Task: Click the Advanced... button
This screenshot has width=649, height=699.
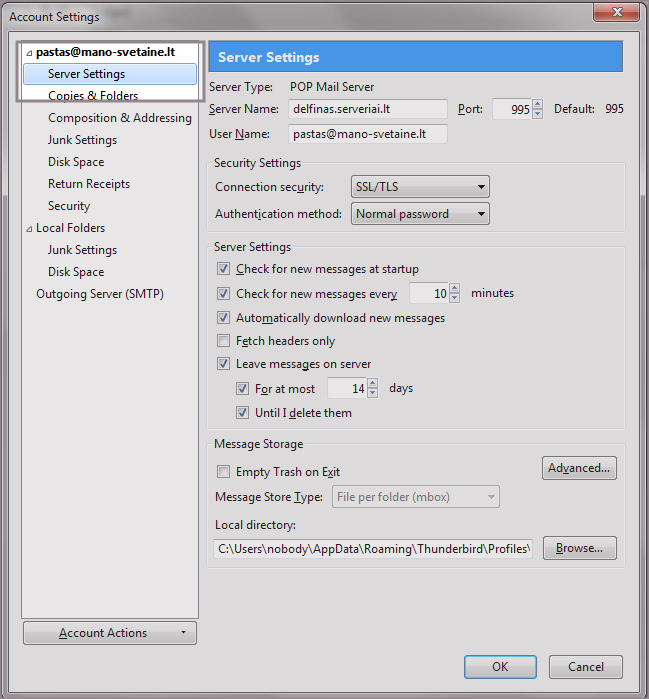Action: coord(579,468)
